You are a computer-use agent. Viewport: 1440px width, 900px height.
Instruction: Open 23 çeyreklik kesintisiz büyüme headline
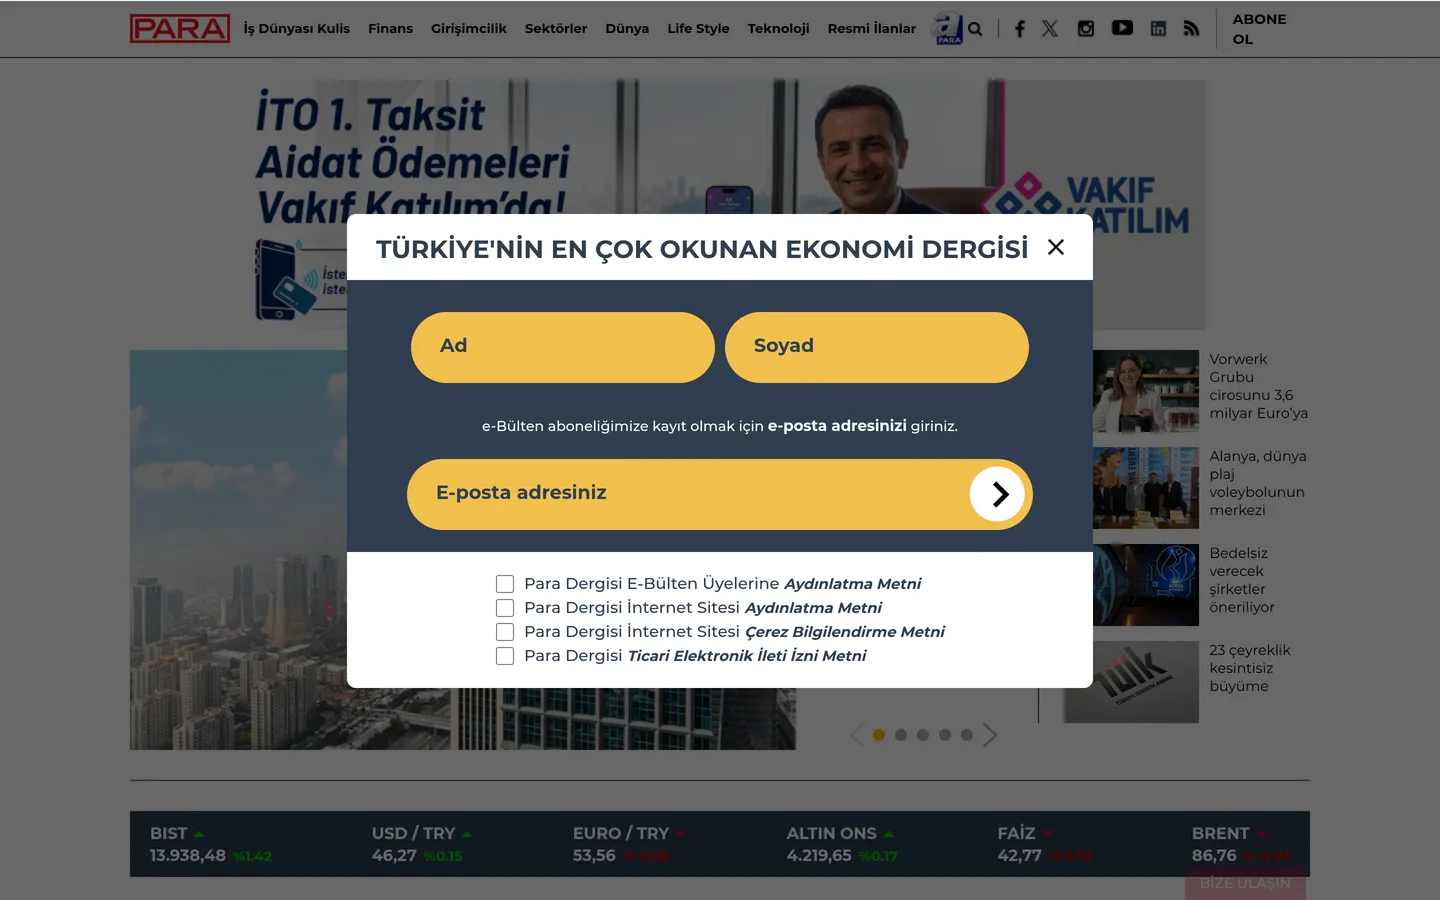point(1249,668)
